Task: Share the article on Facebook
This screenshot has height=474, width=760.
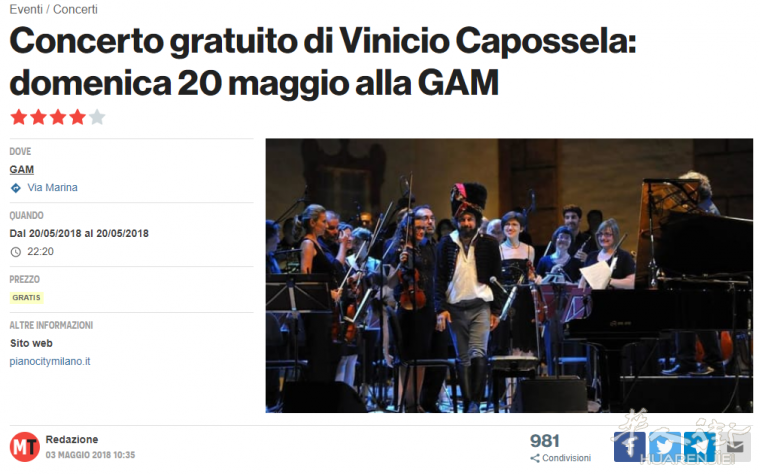Action: pyautogui.click(x=629, y=446)
